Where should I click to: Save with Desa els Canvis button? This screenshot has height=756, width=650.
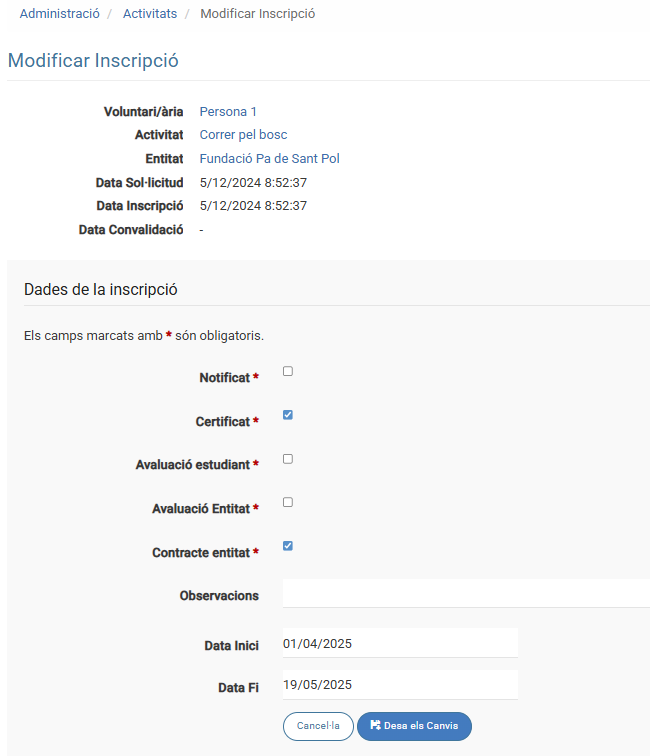(x=414, y=726)
